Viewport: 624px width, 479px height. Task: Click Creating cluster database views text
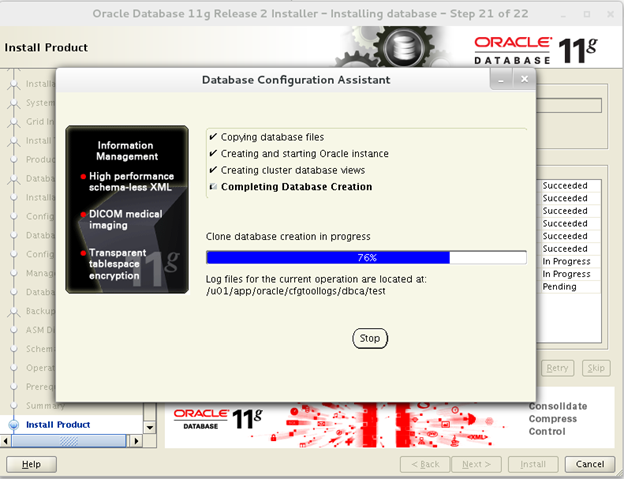pos(293,170)
